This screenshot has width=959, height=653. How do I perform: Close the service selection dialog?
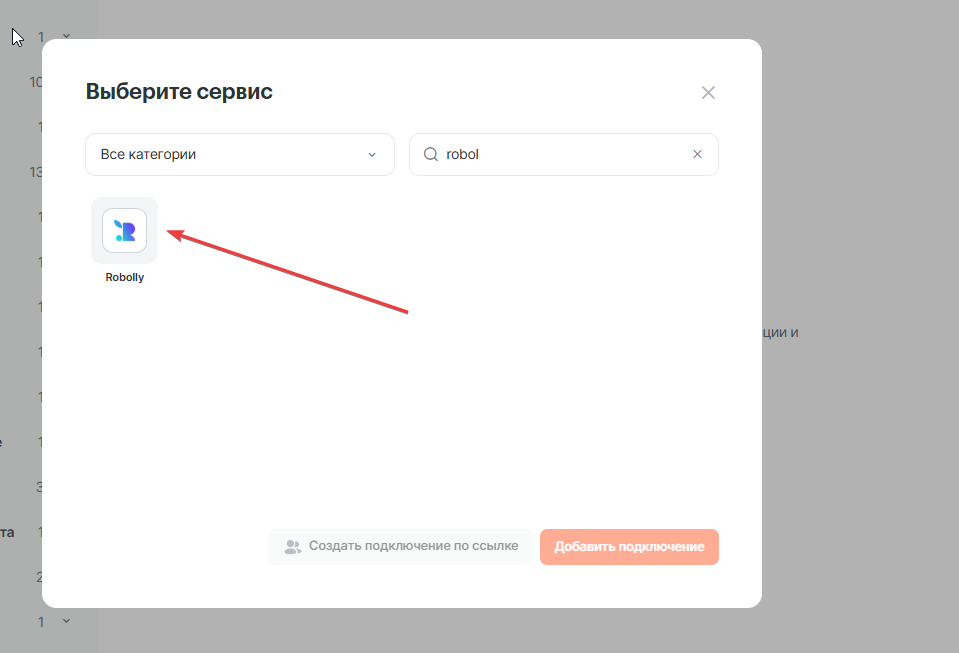708,93
